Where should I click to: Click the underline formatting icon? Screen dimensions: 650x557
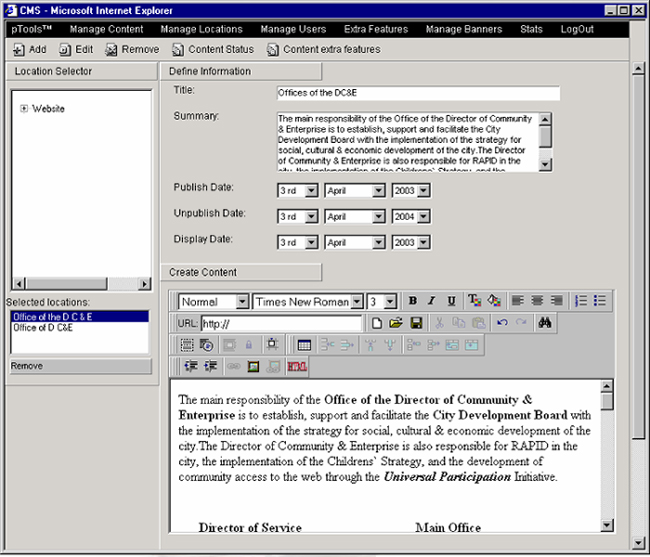(x=451, y=301)
